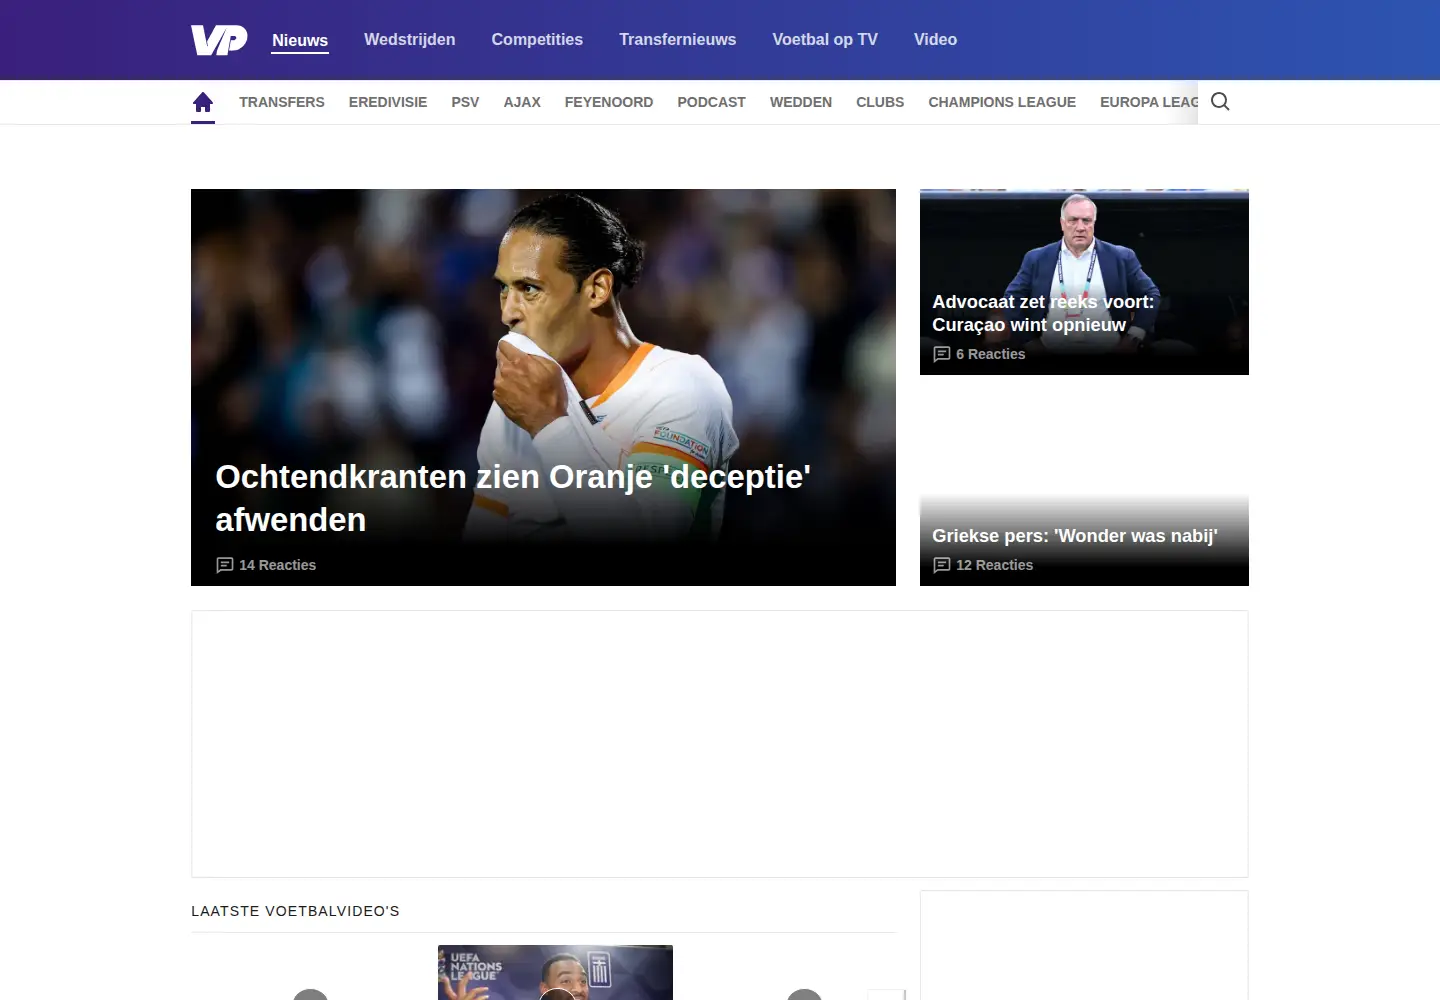Click the VP logo in the header

(x=219, y=40)
